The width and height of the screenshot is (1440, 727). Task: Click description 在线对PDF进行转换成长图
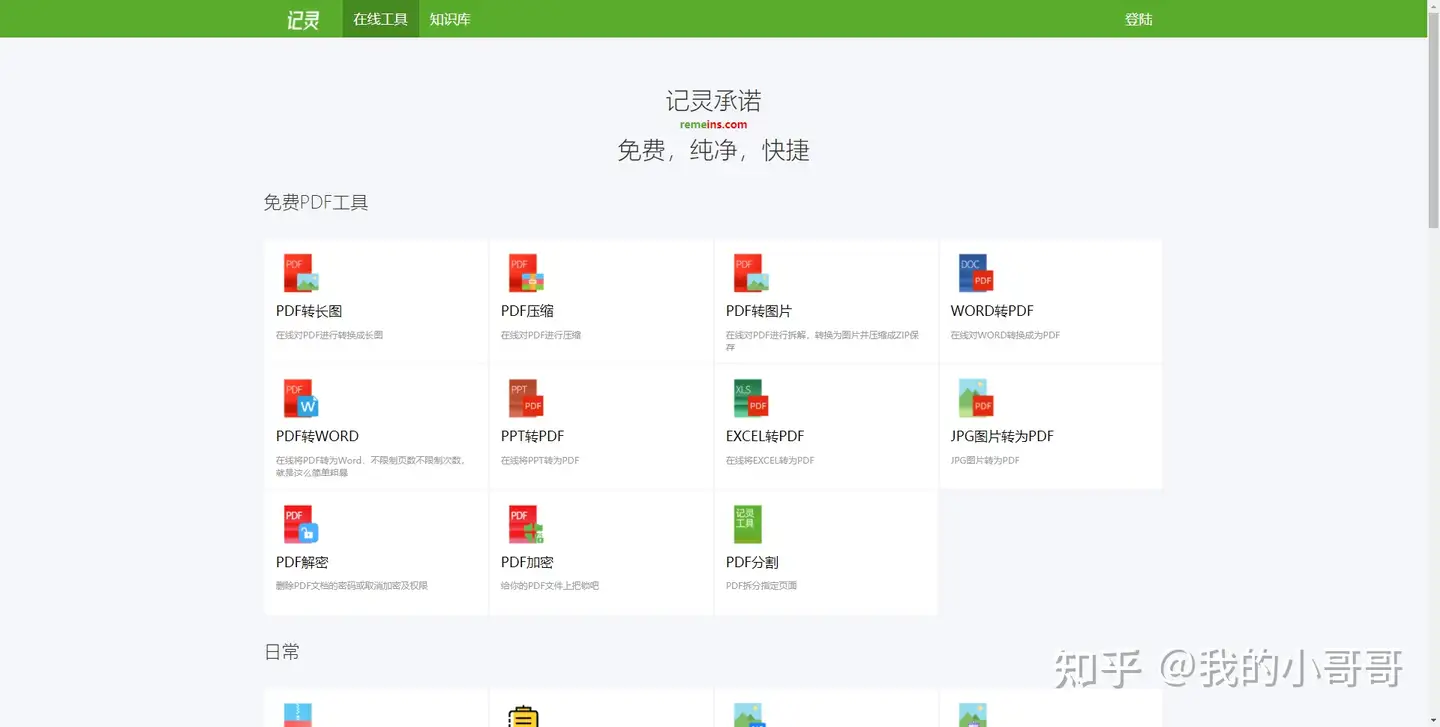[x=330, y=335]
